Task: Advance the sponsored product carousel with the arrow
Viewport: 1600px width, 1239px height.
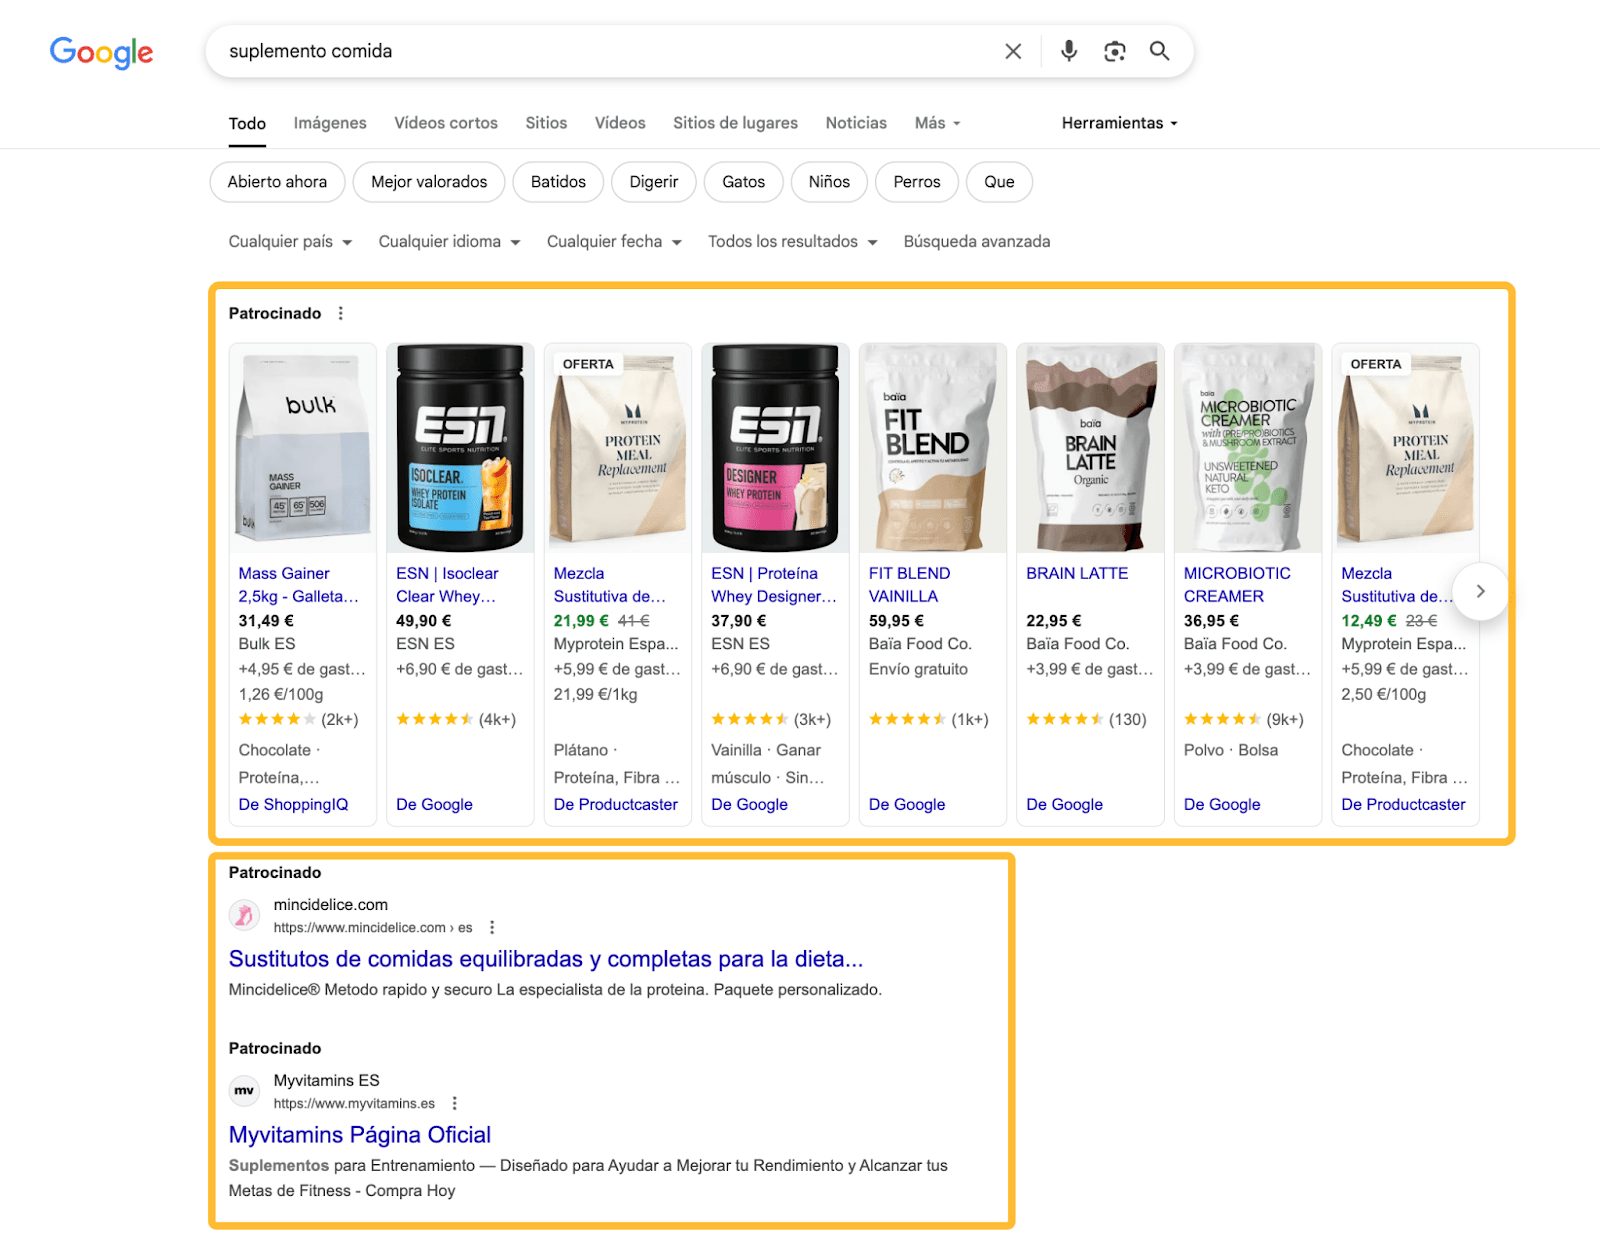Action: pos(1481,591)
